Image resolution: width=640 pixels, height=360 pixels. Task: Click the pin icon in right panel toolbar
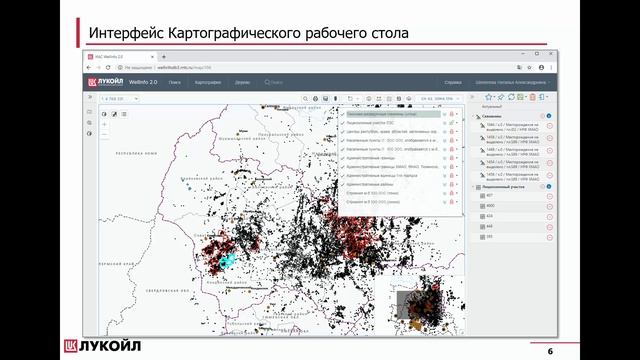click(501, 97)
